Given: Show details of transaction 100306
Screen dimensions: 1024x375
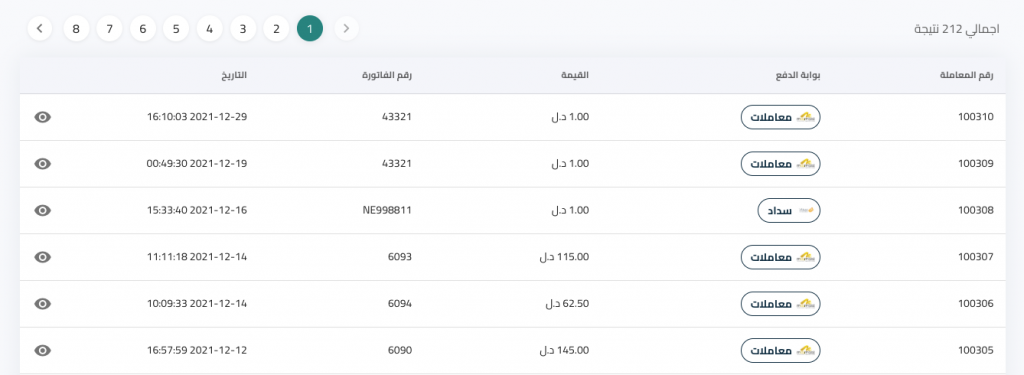Looking at the screenshot, I should coord(42,304).
